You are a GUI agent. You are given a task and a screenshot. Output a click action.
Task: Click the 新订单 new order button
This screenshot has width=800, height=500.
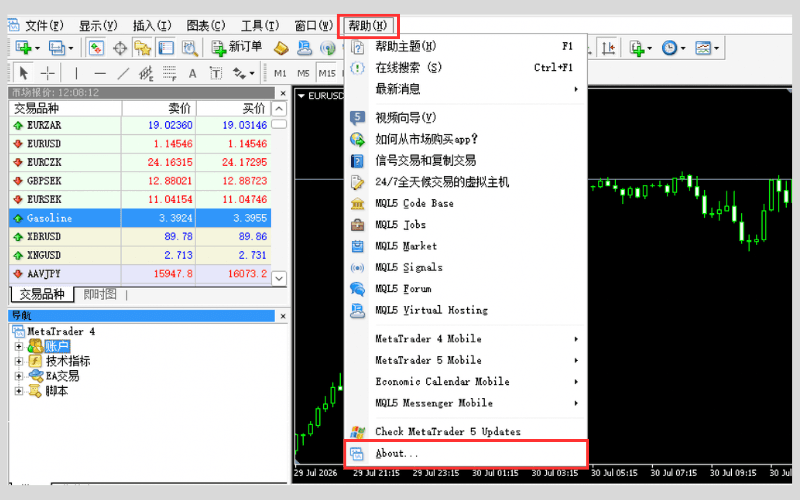point(237,47)
